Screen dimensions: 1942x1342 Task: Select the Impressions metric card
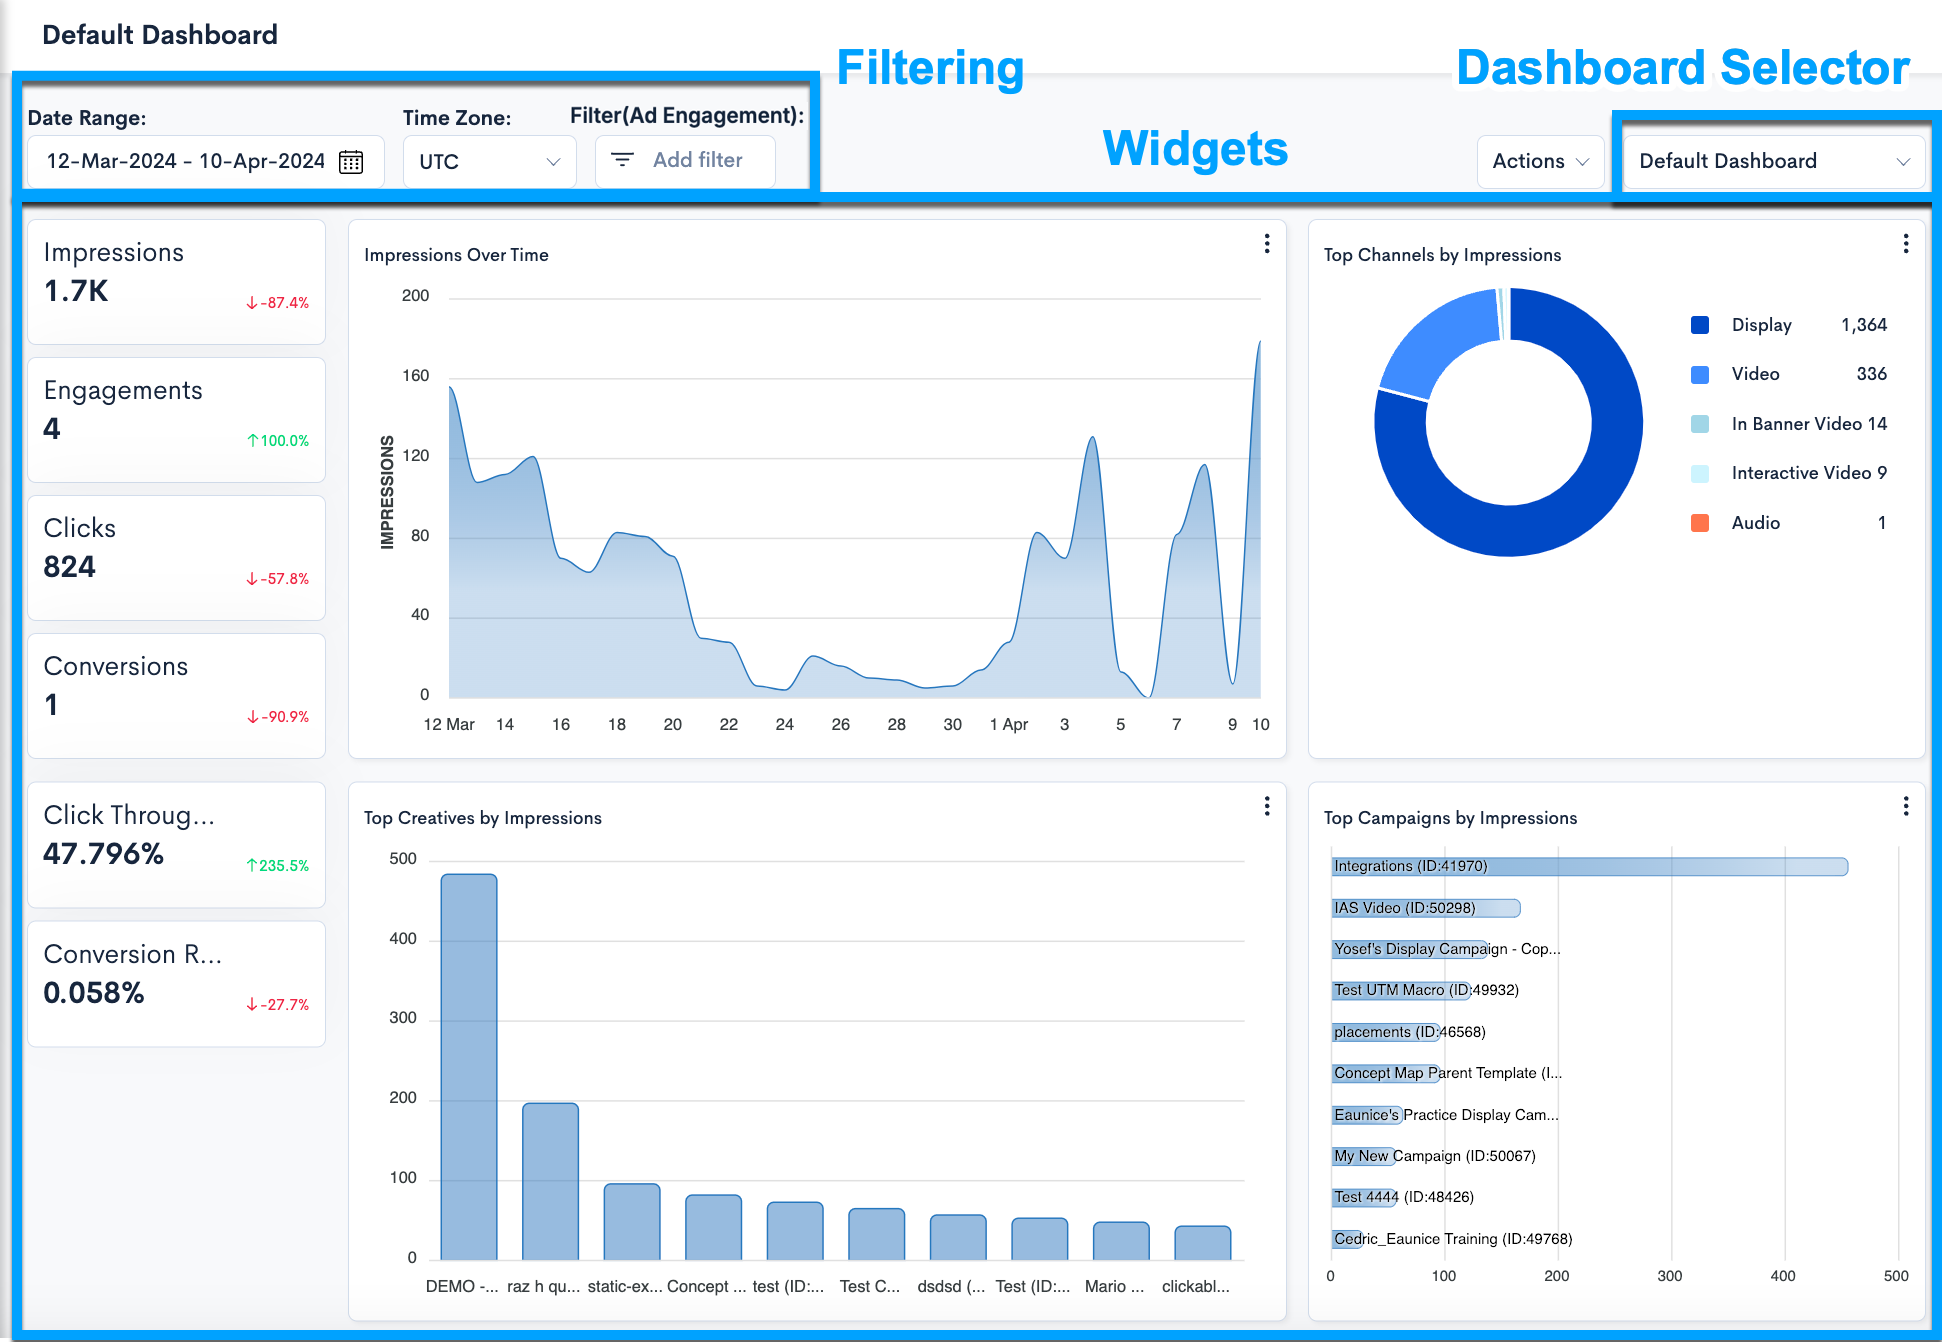tap(177, 282)
